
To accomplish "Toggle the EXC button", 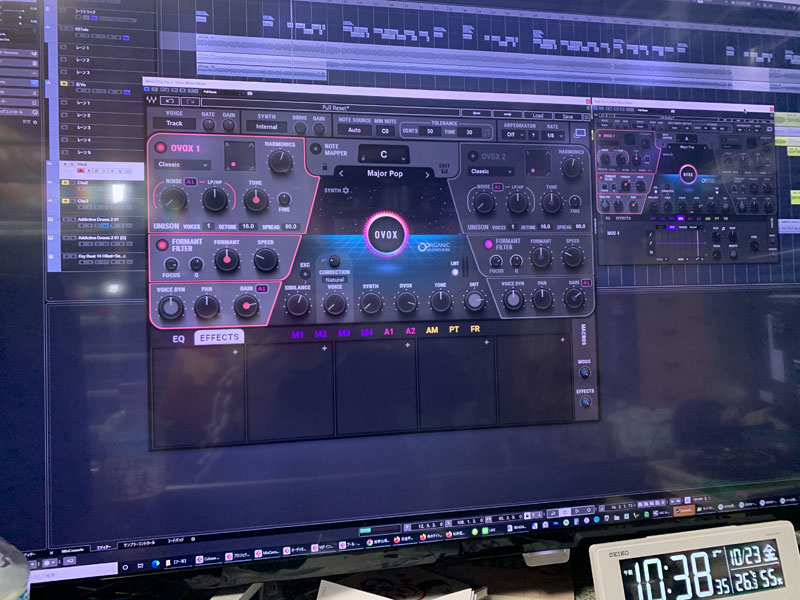I will click(305, 274).
